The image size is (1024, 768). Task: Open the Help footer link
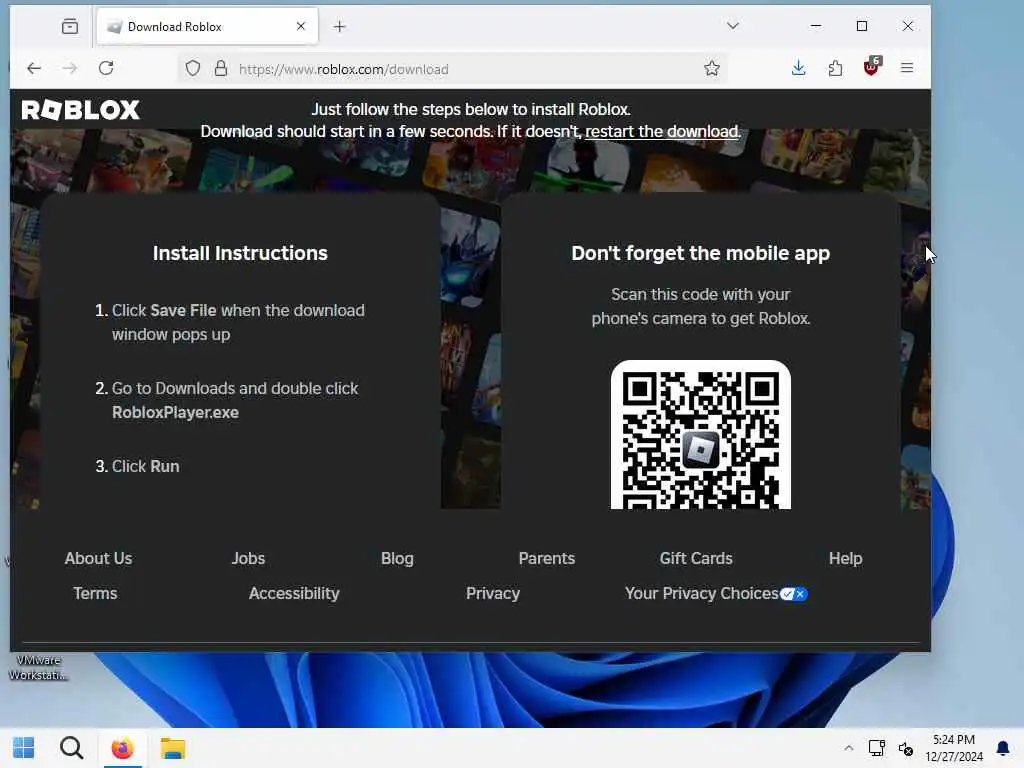point(846,558)
